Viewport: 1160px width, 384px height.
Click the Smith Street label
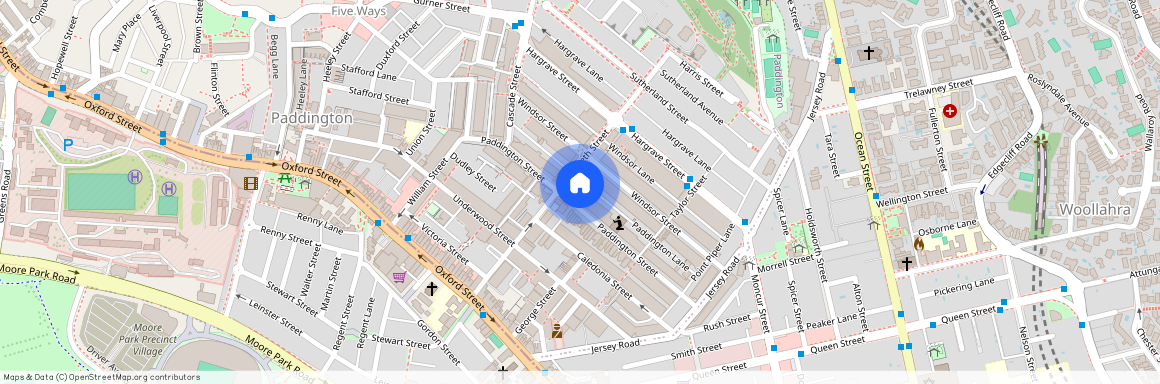[696, 351]
